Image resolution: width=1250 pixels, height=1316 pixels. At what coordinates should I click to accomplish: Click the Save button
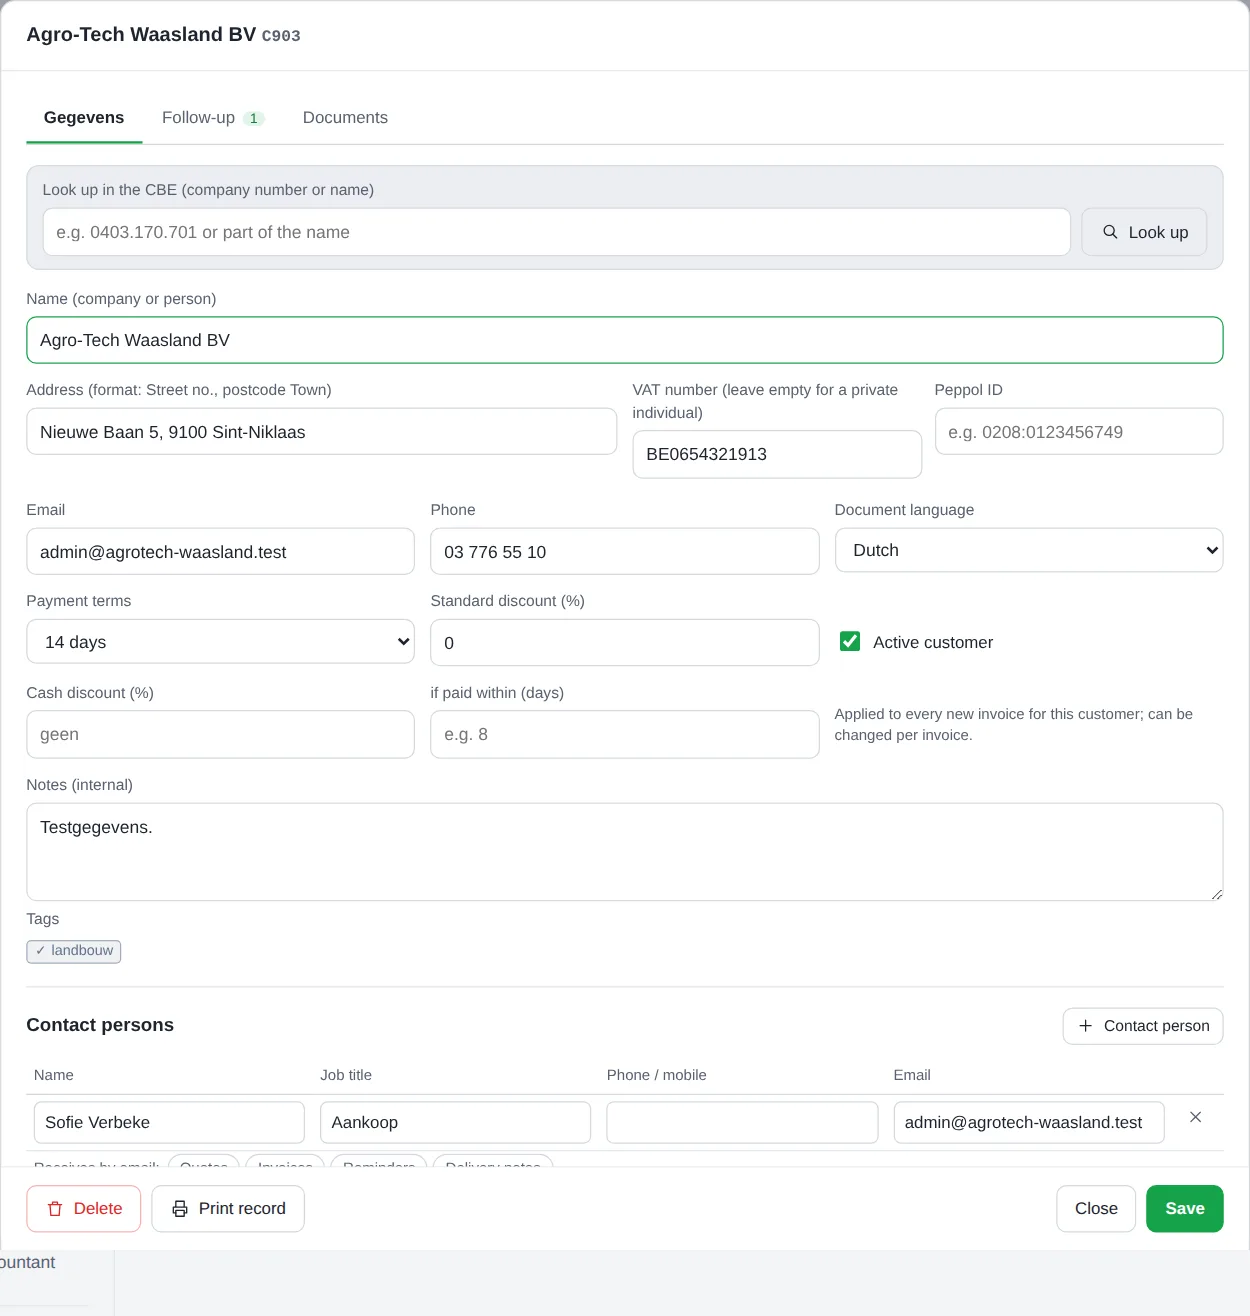[1185, 1209]
